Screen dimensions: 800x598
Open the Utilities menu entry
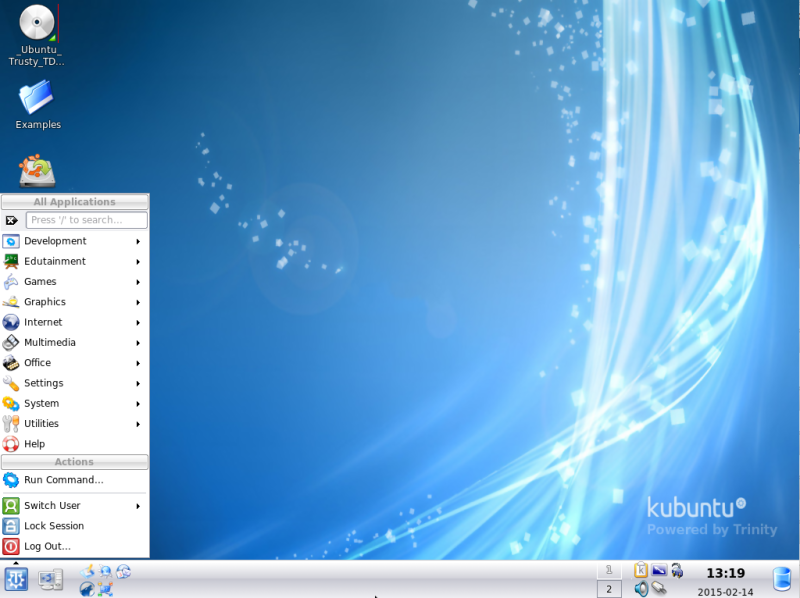(x=74, y=424)
